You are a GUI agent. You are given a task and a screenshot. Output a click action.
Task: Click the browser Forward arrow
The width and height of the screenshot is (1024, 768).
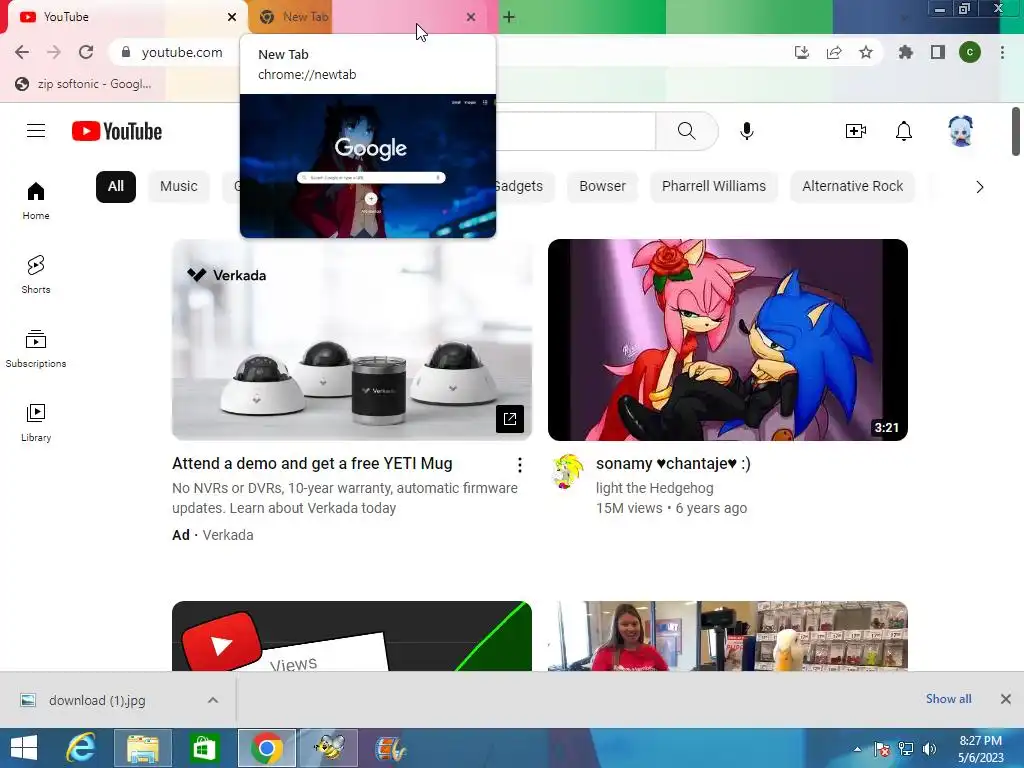point(54,52)
